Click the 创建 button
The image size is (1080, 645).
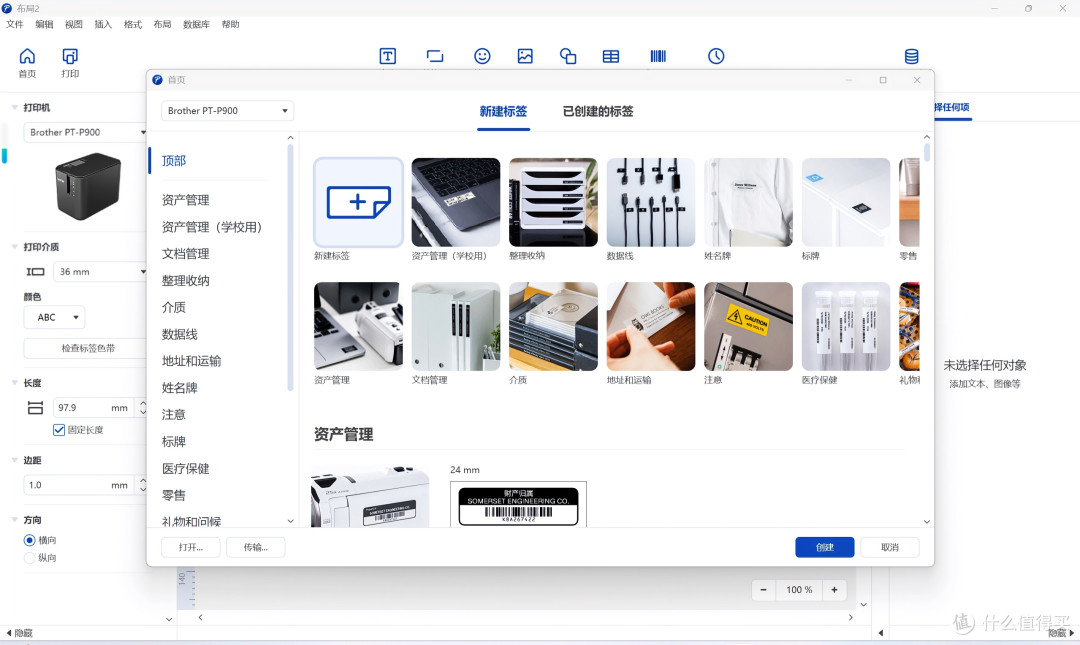(x=824, y=547)
